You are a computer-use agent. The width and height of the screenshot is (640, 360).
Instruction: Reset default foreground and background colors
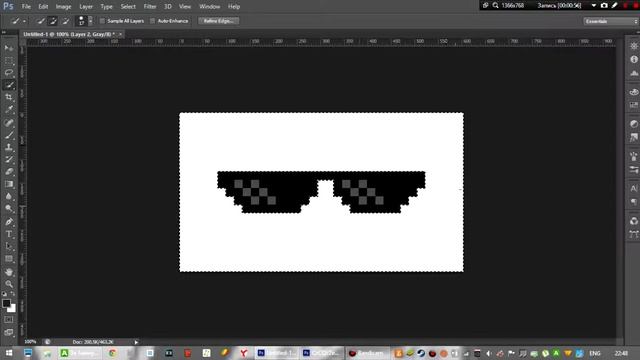(x=4, y=294)
